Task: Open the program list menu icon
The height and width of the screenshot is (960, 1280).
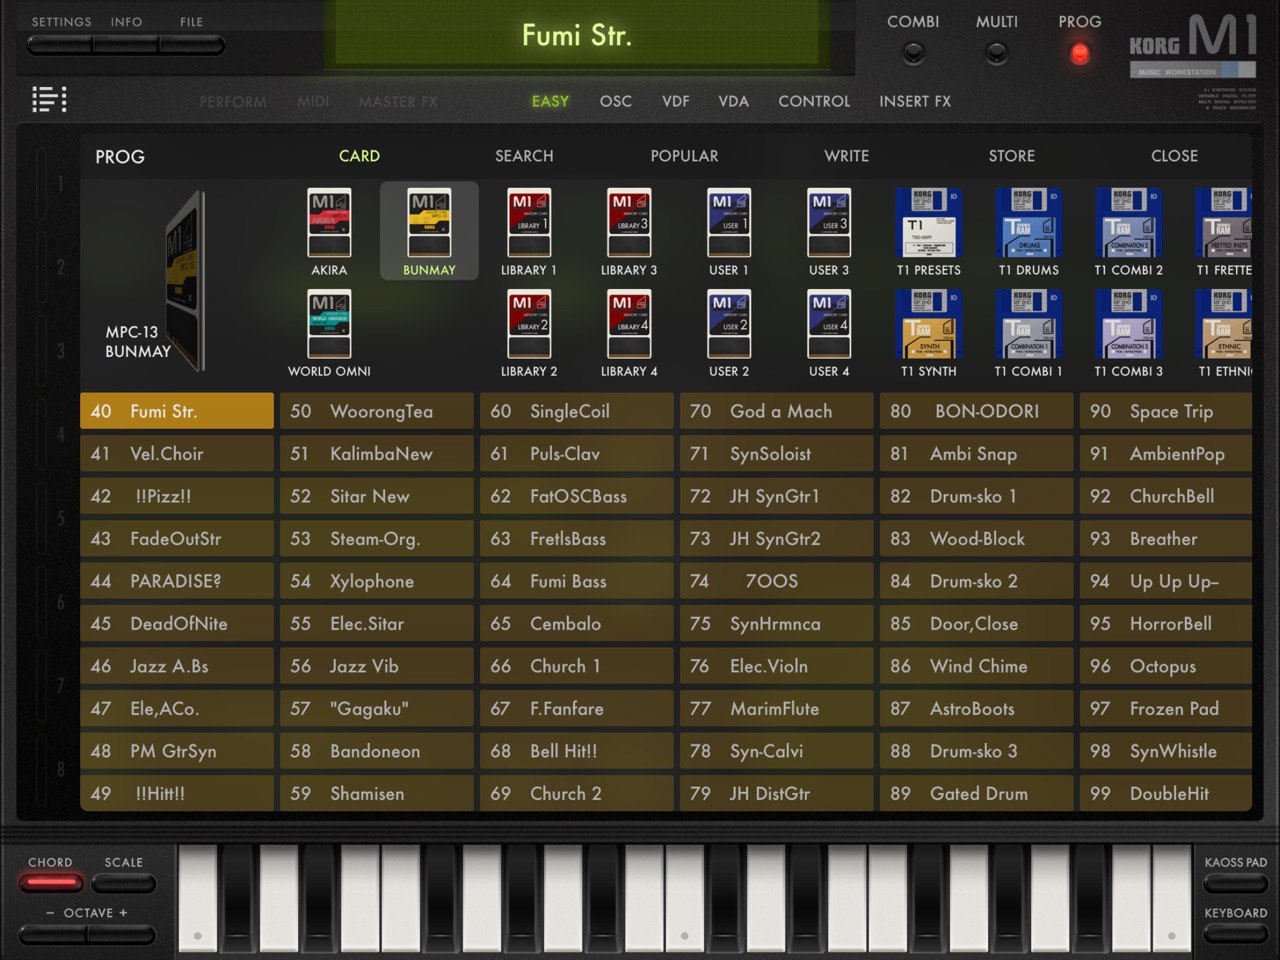Action: 49,99
